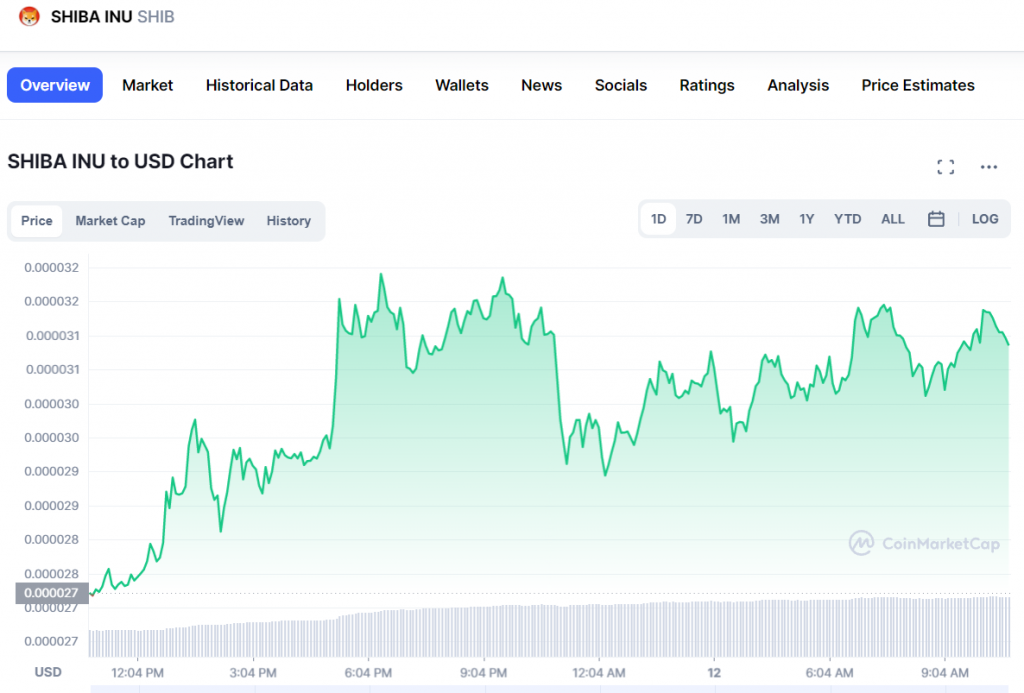Open the three-dot chart options menu
Screen dimensions: 1024x693
pyautogui.click(x=989, y=167)
